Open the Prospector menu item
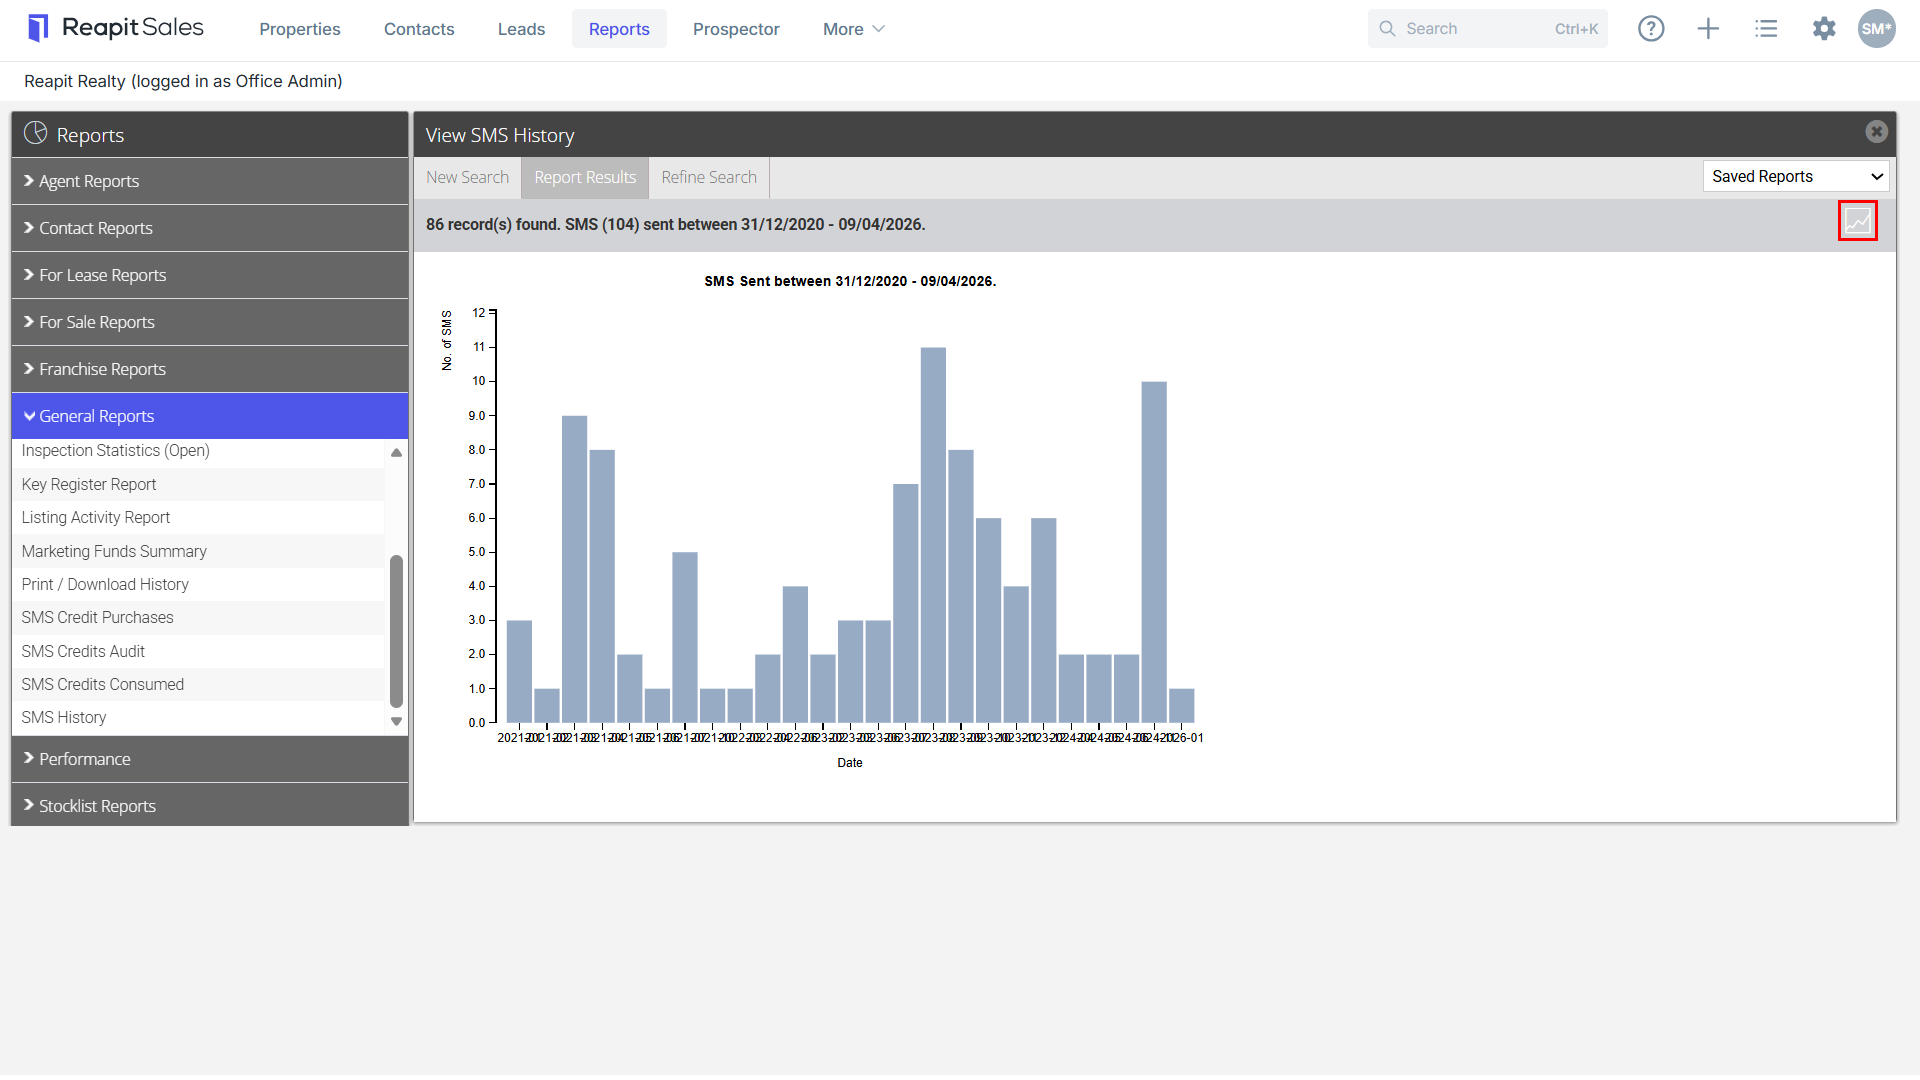The width and height of the screenshot is (1920, 1080). point(736,29)
